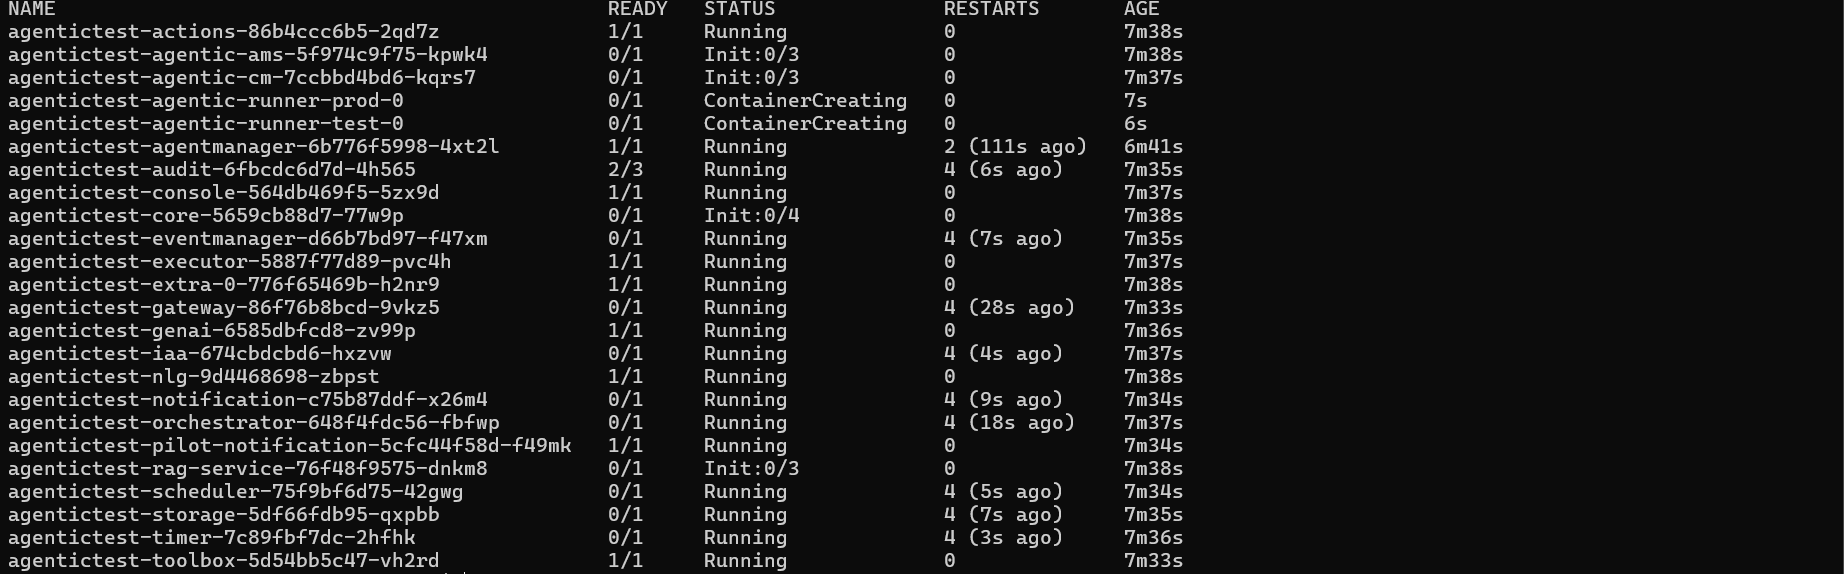
Task: Click Init:0/4 status of the core pod
Action: [x=751, y=216]
